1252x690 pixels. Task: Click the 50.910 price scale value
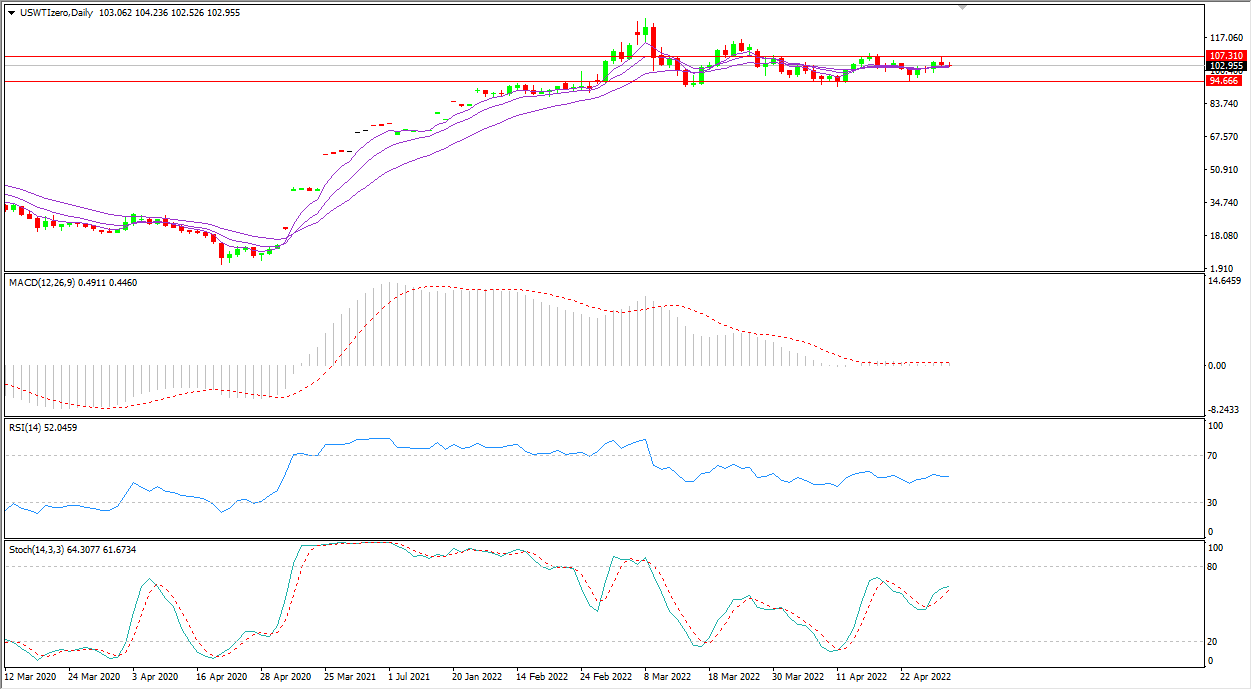point(1224,170)
